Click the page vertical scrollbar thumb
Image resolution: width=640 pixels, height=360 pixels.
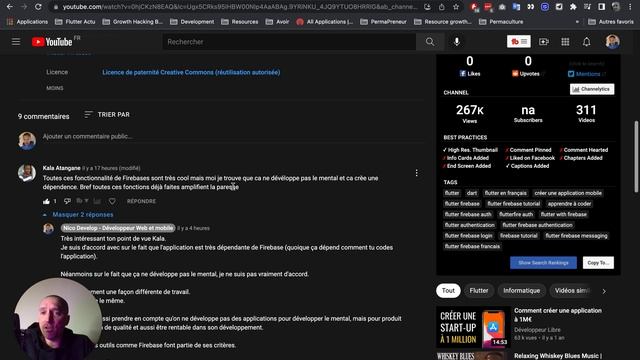tap(636, 156)
